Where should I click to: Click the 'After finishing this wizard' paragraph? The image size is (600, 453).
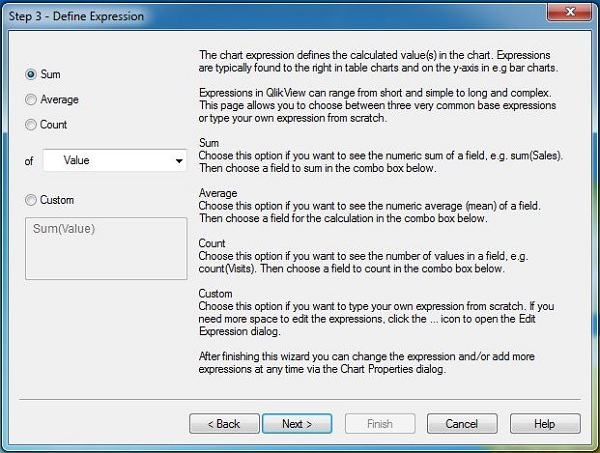(x=366, y=363)
